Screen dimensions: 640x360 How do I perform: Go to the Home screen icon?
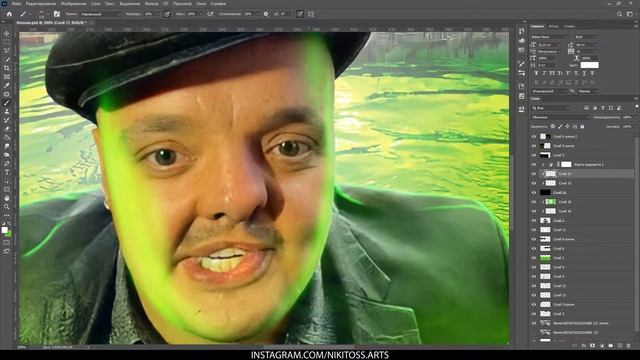click(x=9, y=14)
